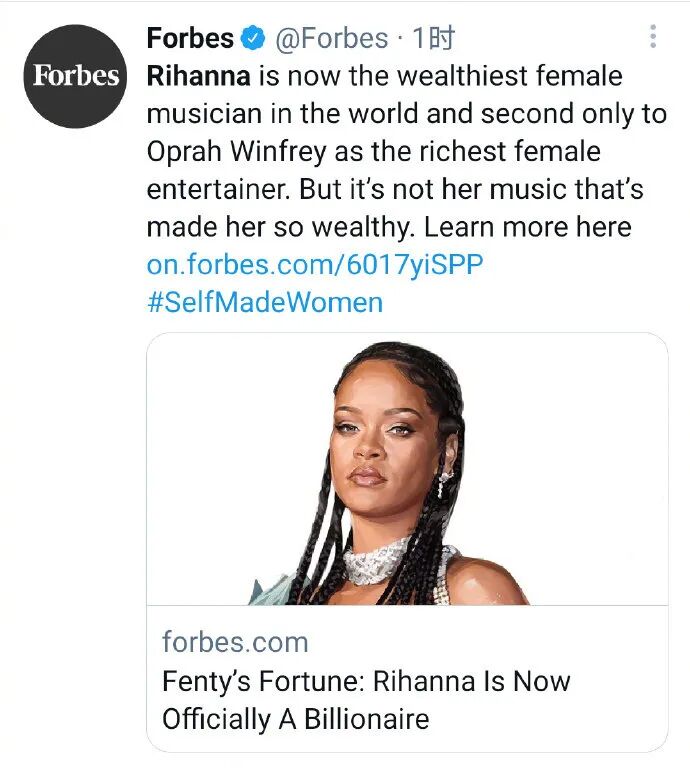Click the Forbes display name
This screenshot has height=768, width=690.
point(190,39)
